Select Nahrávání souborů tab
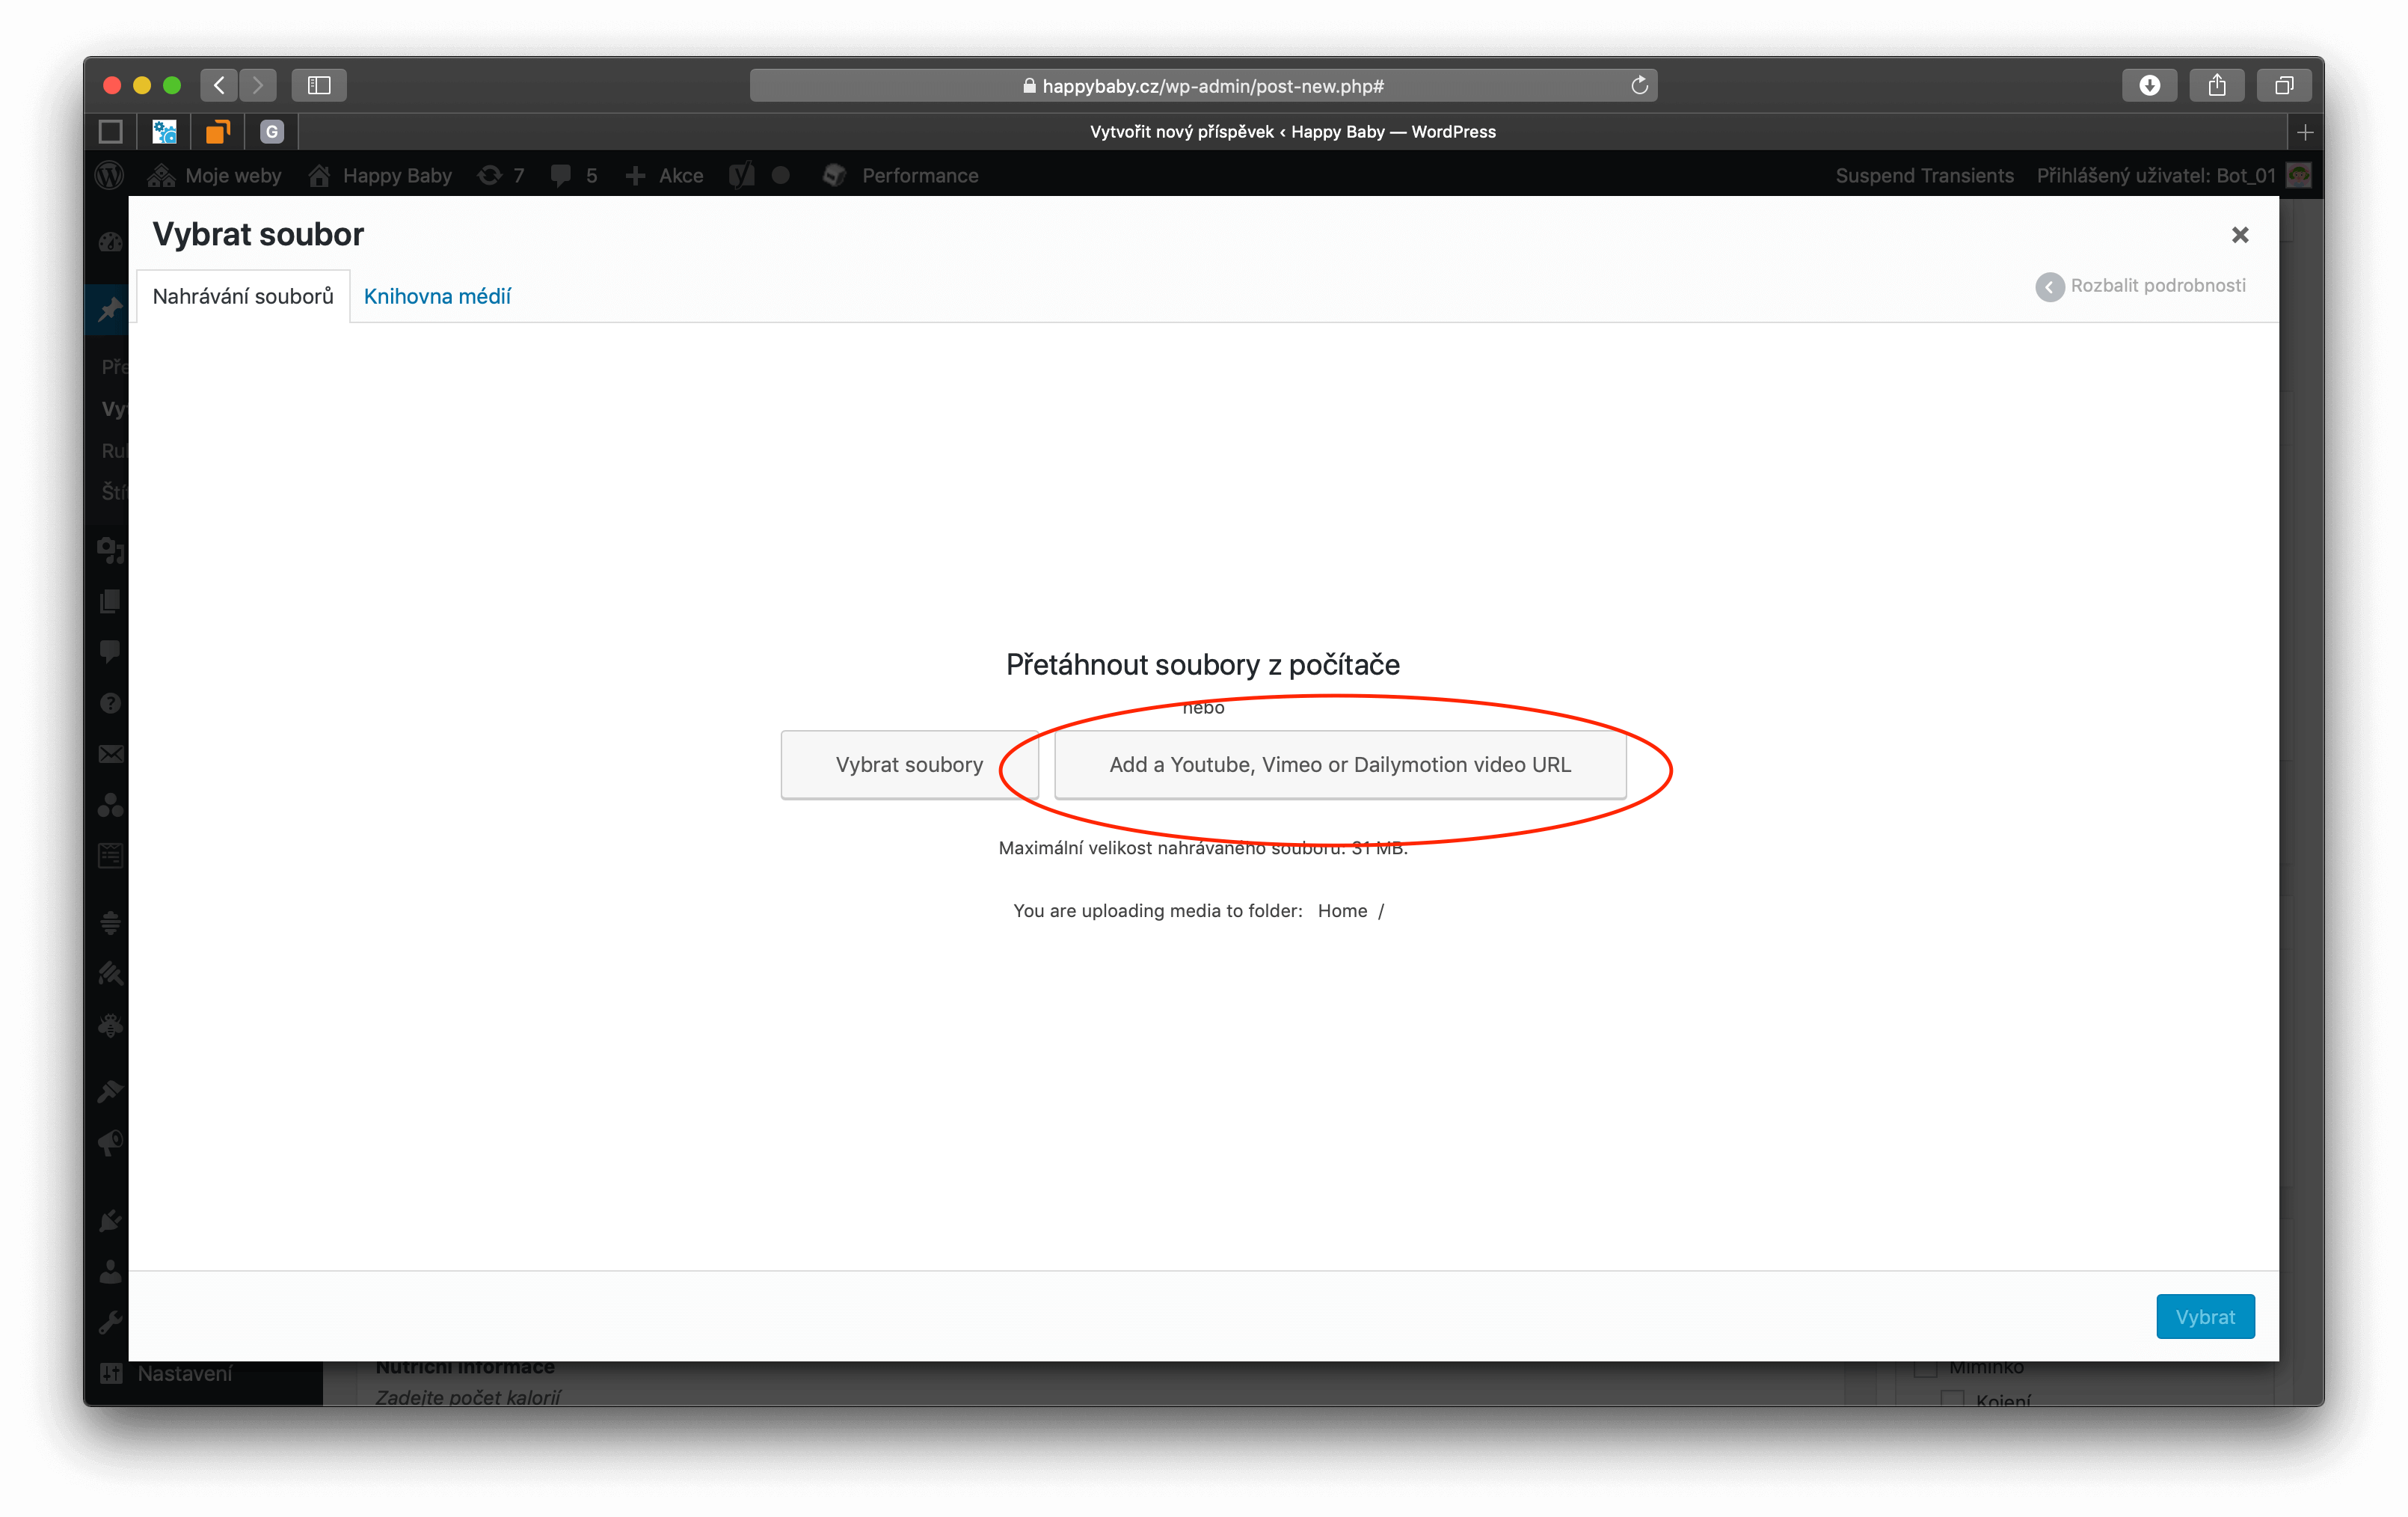Screen dimensions: 2408x1517 pyautogui.click(x=243, y=296)
